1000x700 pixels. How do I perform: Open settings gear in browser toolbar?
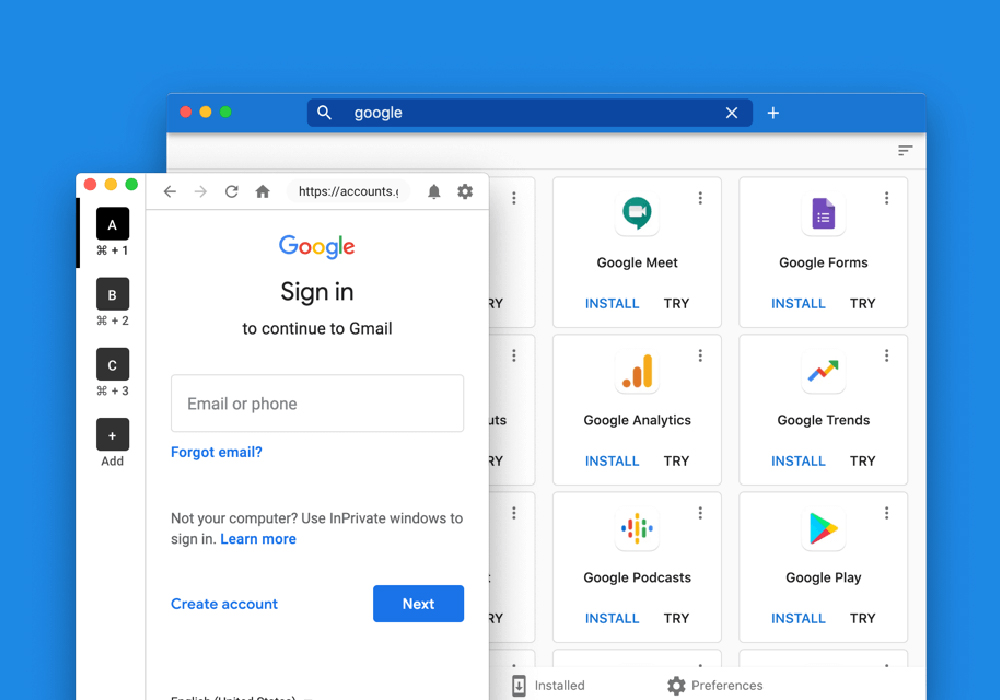tap(465, 192)
